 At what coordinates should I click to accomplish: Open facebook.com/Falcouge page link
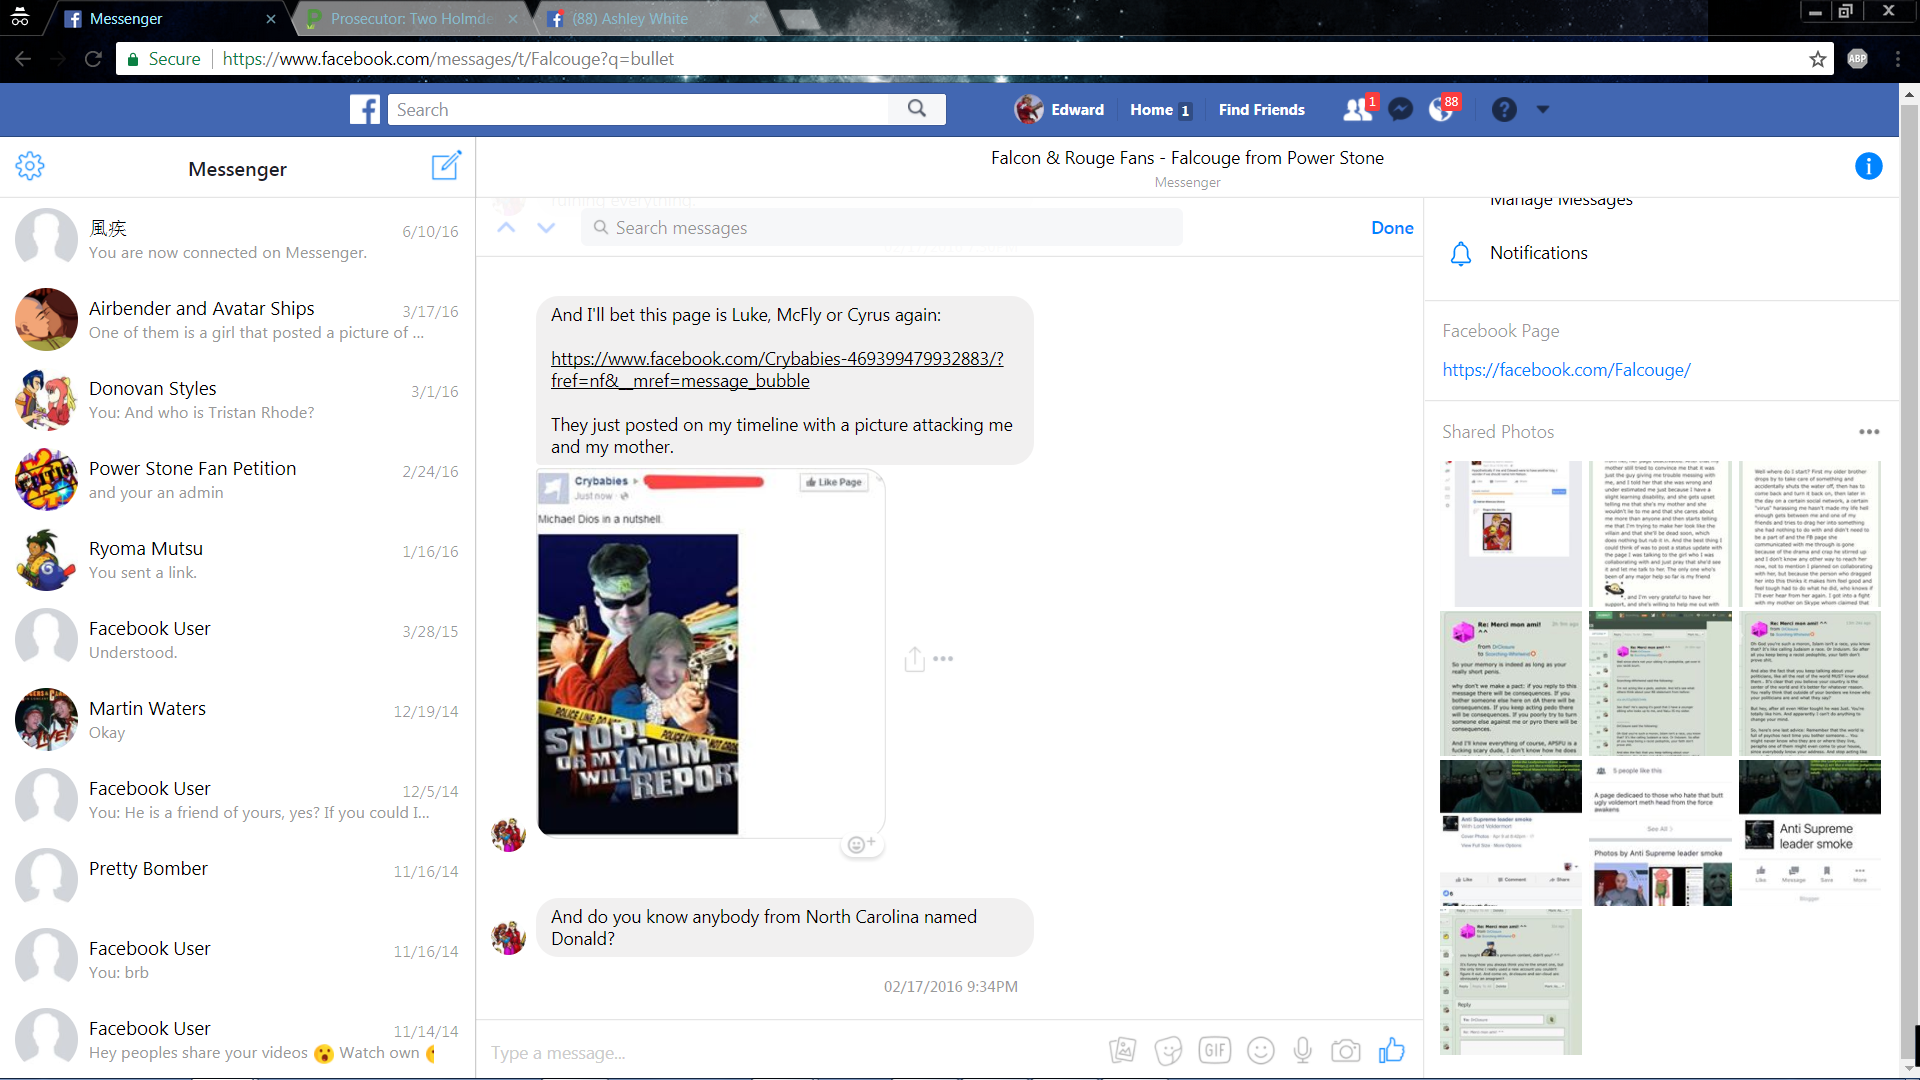coord(1566,370)
